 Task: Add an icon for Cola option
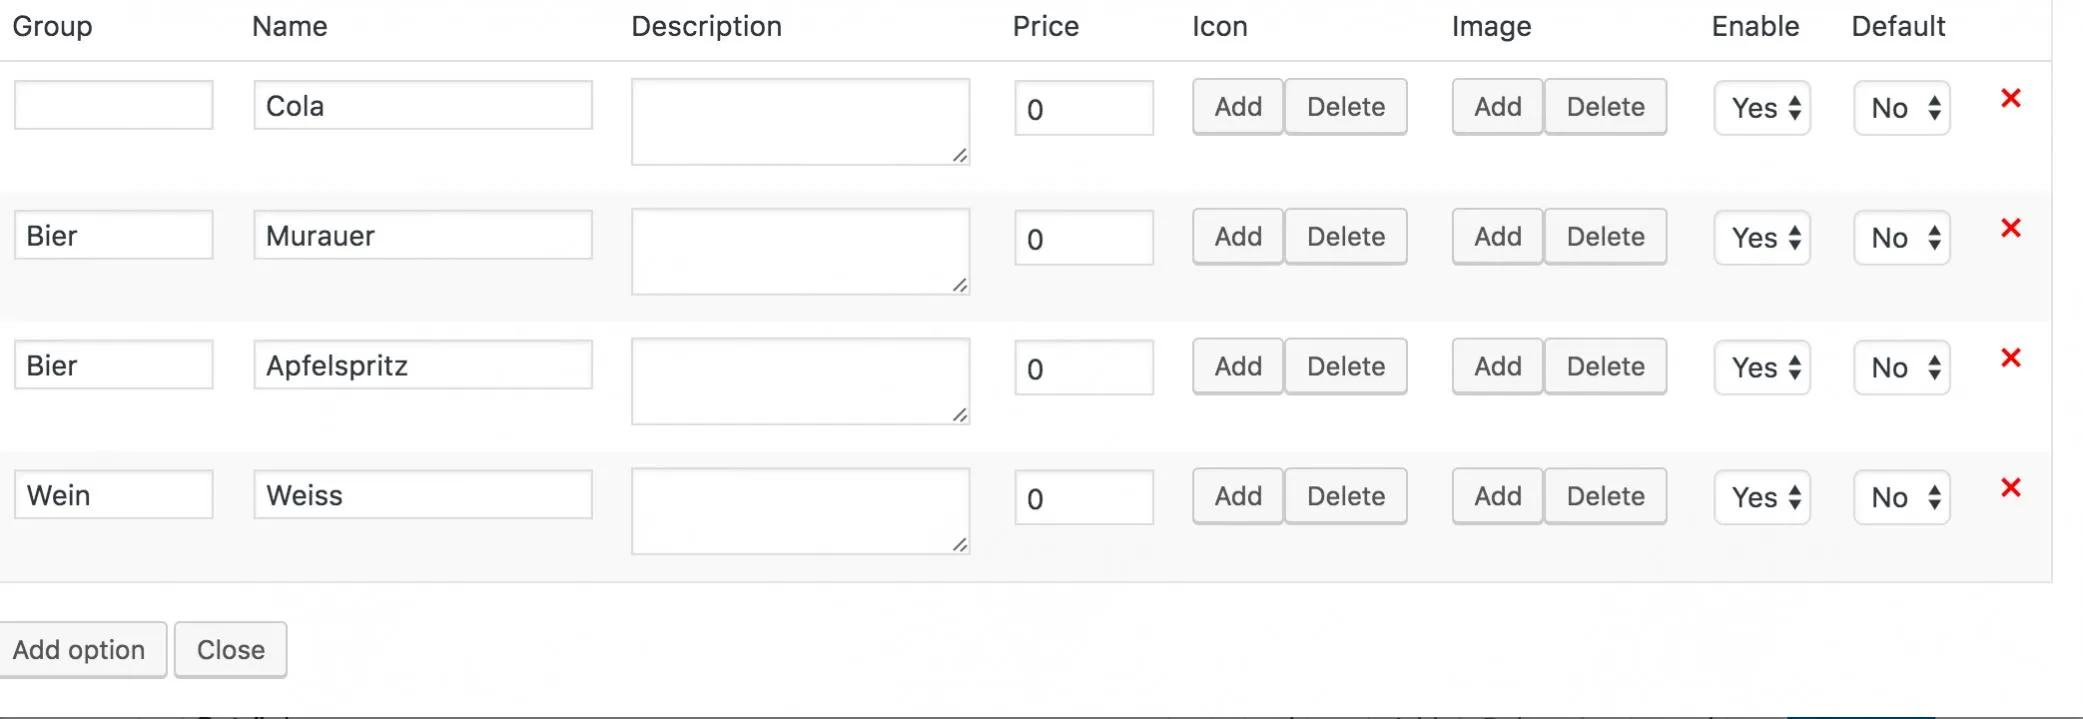(1238, 107)
